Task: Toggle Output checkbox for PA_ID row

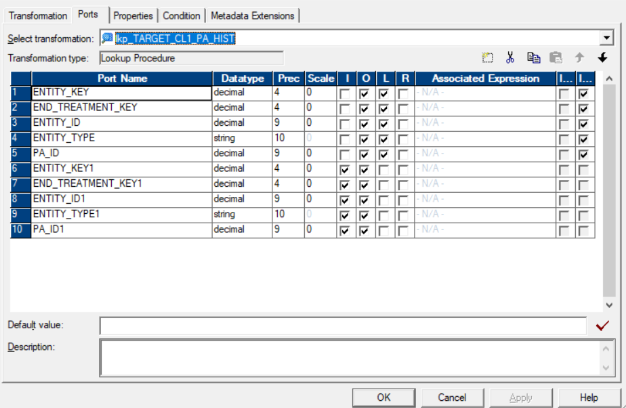Action: pyautogui.click(x=364, y=154)
